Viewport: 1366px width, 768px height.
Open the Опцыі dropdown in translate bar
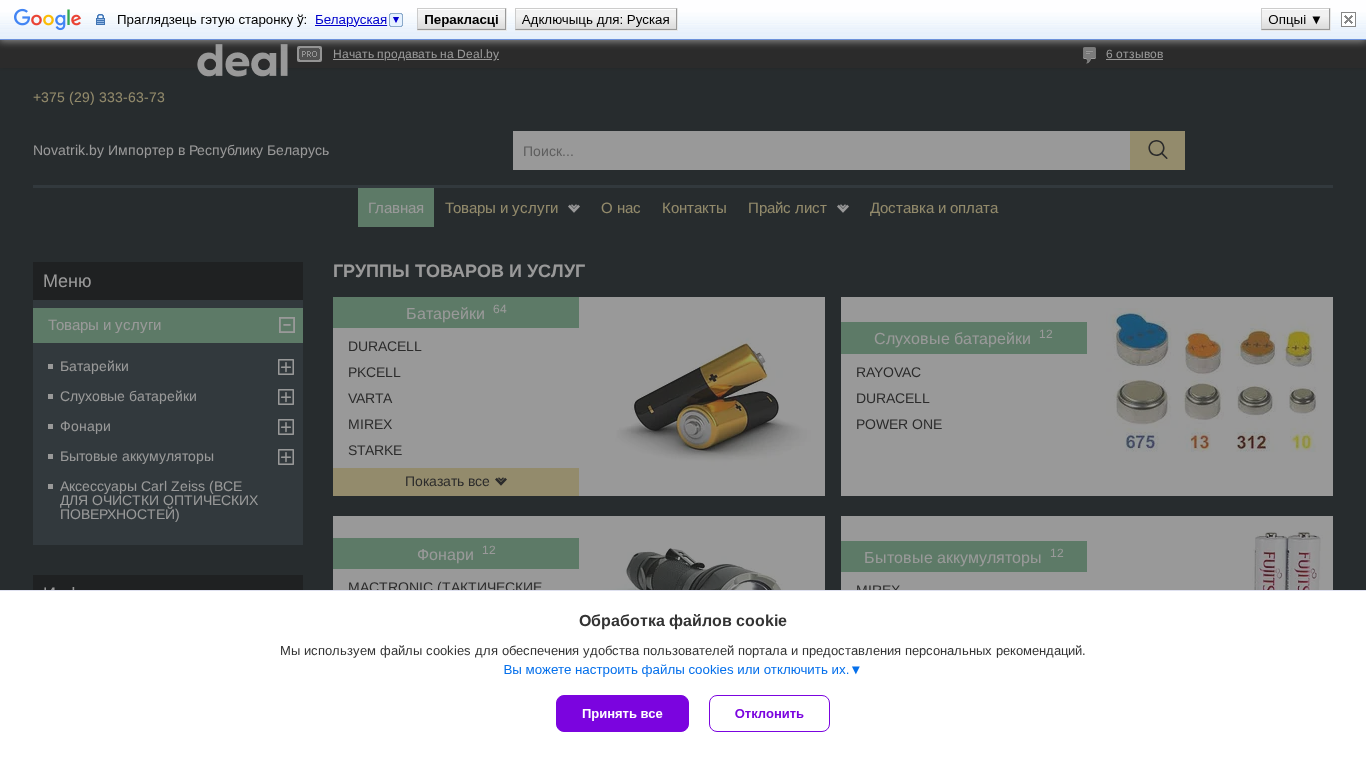(x=1295, y=19)
